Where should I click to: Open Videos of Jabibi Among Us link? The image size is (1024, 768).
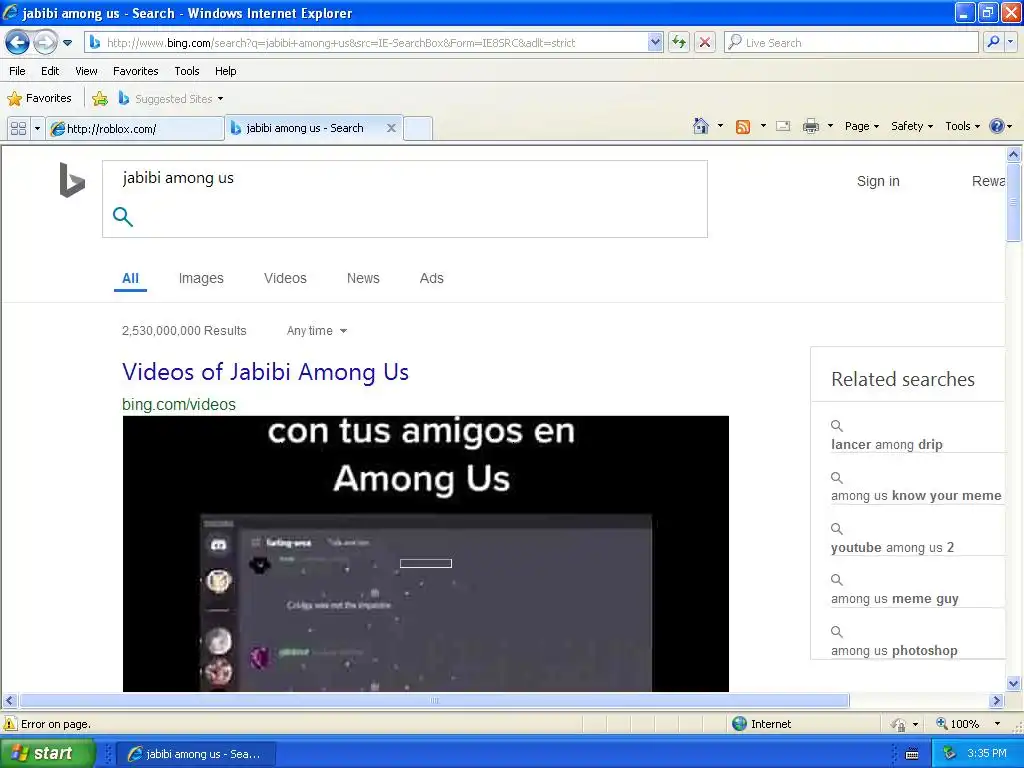click(265, 372)
